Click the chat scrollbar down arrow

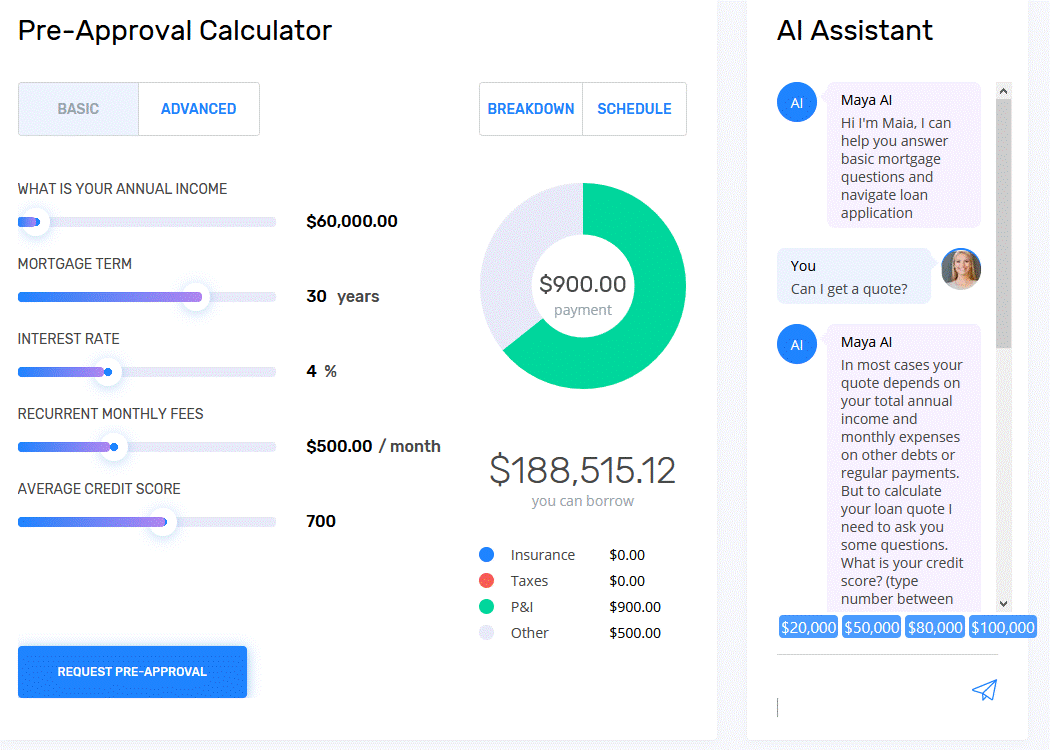coord(1003,603)
